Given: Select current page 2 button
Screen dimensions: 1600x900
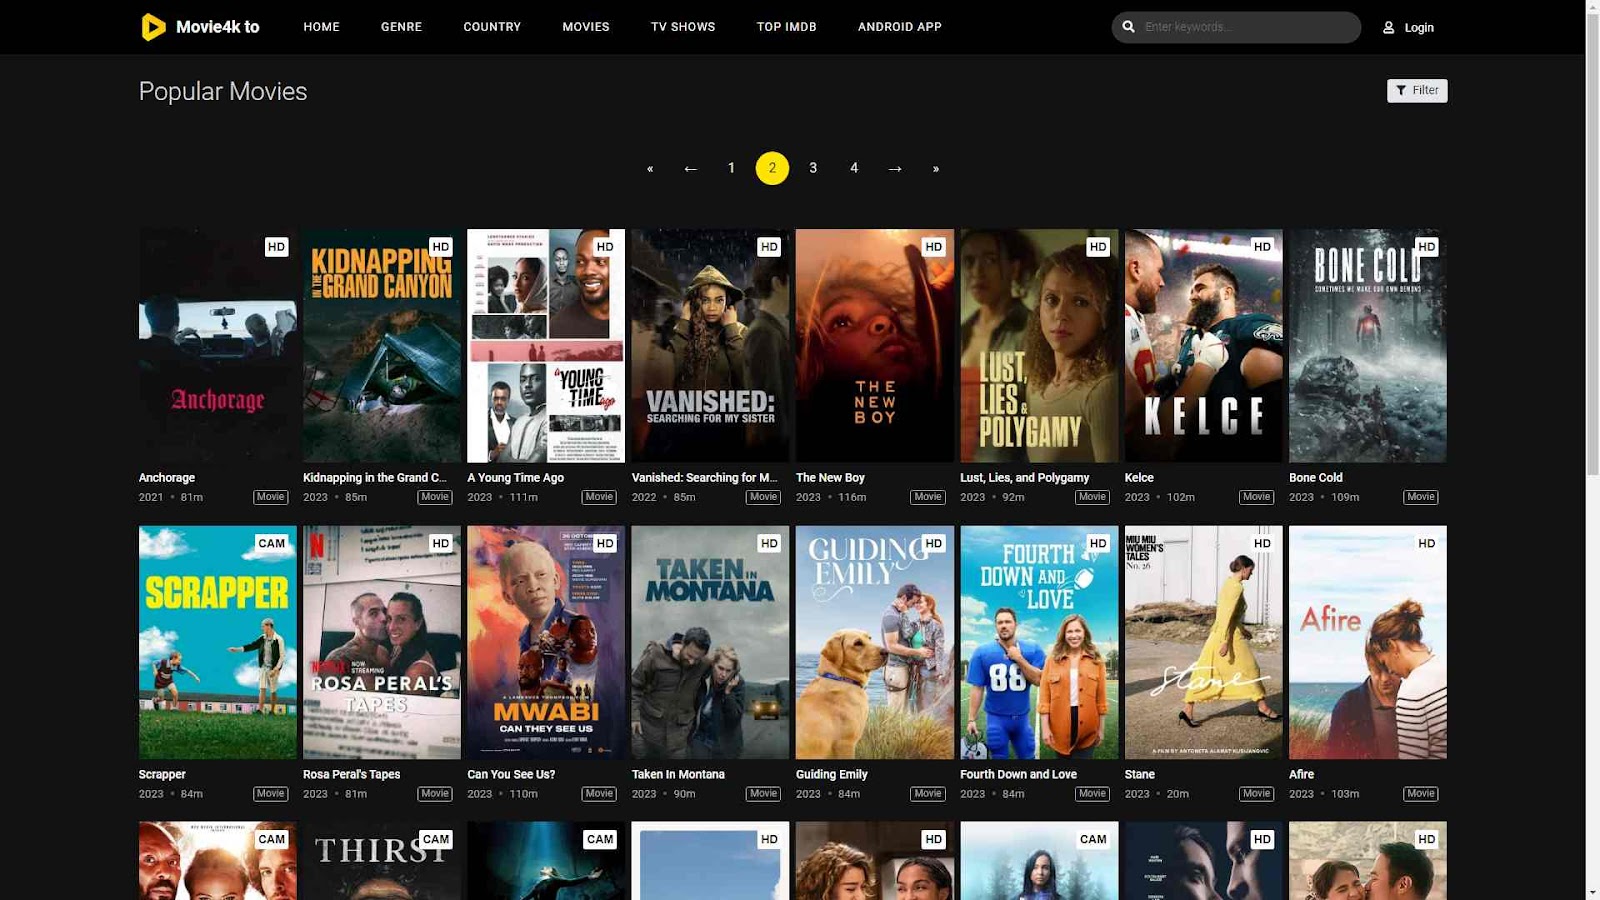Looking at the screenshot, I should (772, 169).
